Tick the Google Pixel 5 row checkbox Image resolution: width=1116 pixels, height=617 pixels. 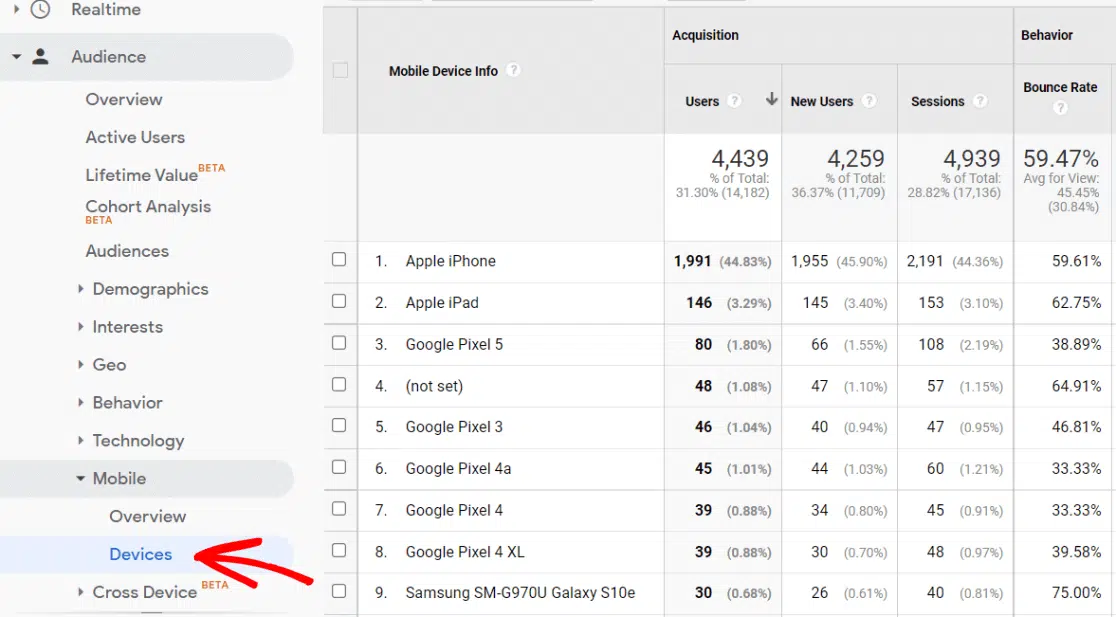[x=339, y=343]
